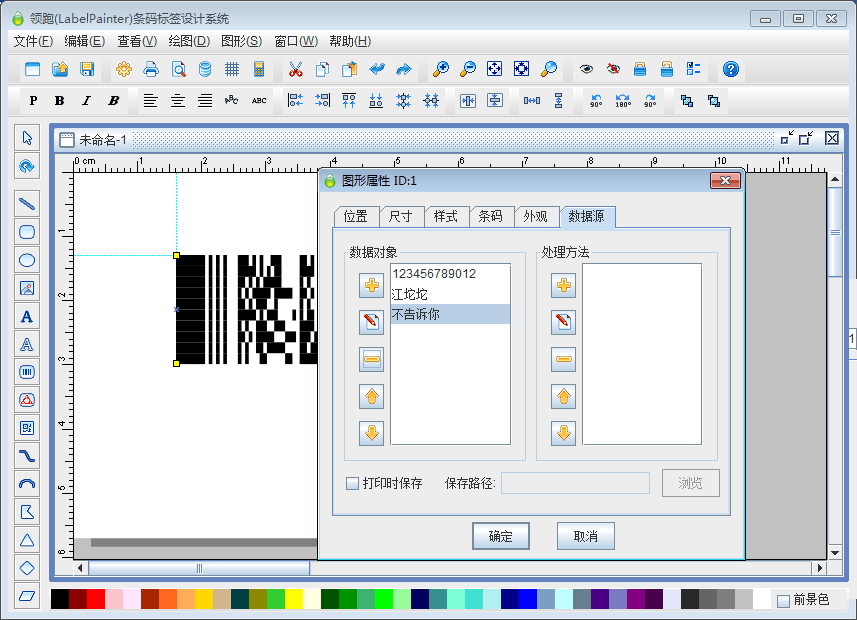This screenshot has width=857, height=620.
Task: Open the 帮助(H) menu
Action: (x=350, y=41)
